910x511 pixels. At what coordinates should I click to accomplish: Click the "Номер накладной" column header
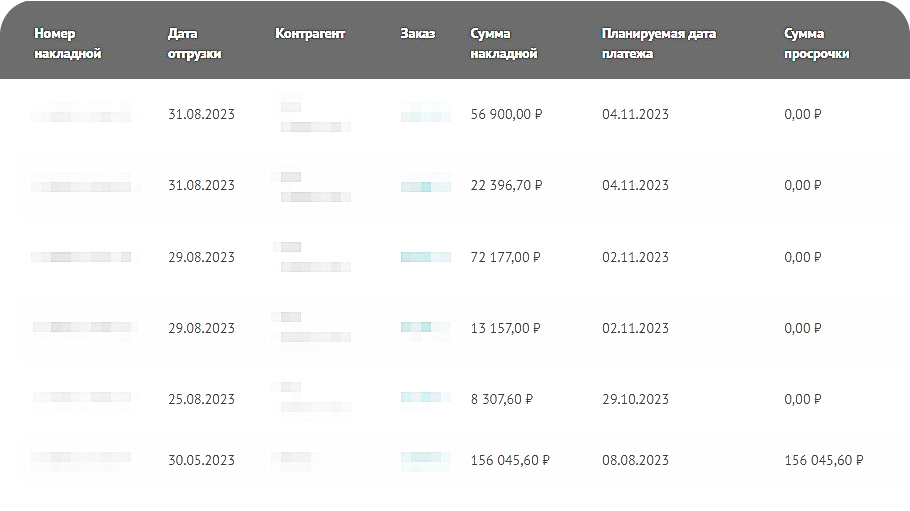[68, 44]
